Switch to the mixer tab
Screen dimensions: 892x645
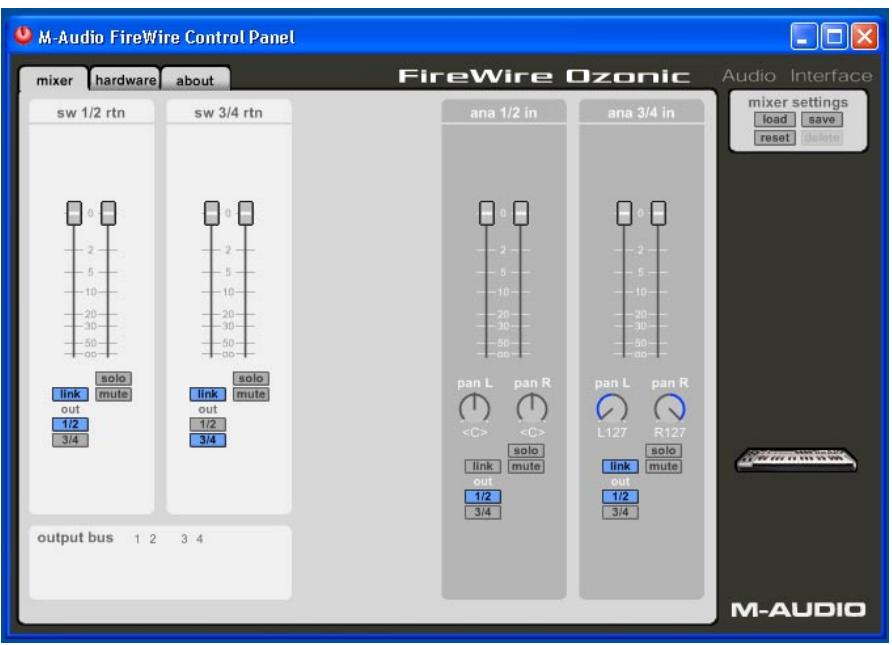pyautogui.click(x=54, y=80)
